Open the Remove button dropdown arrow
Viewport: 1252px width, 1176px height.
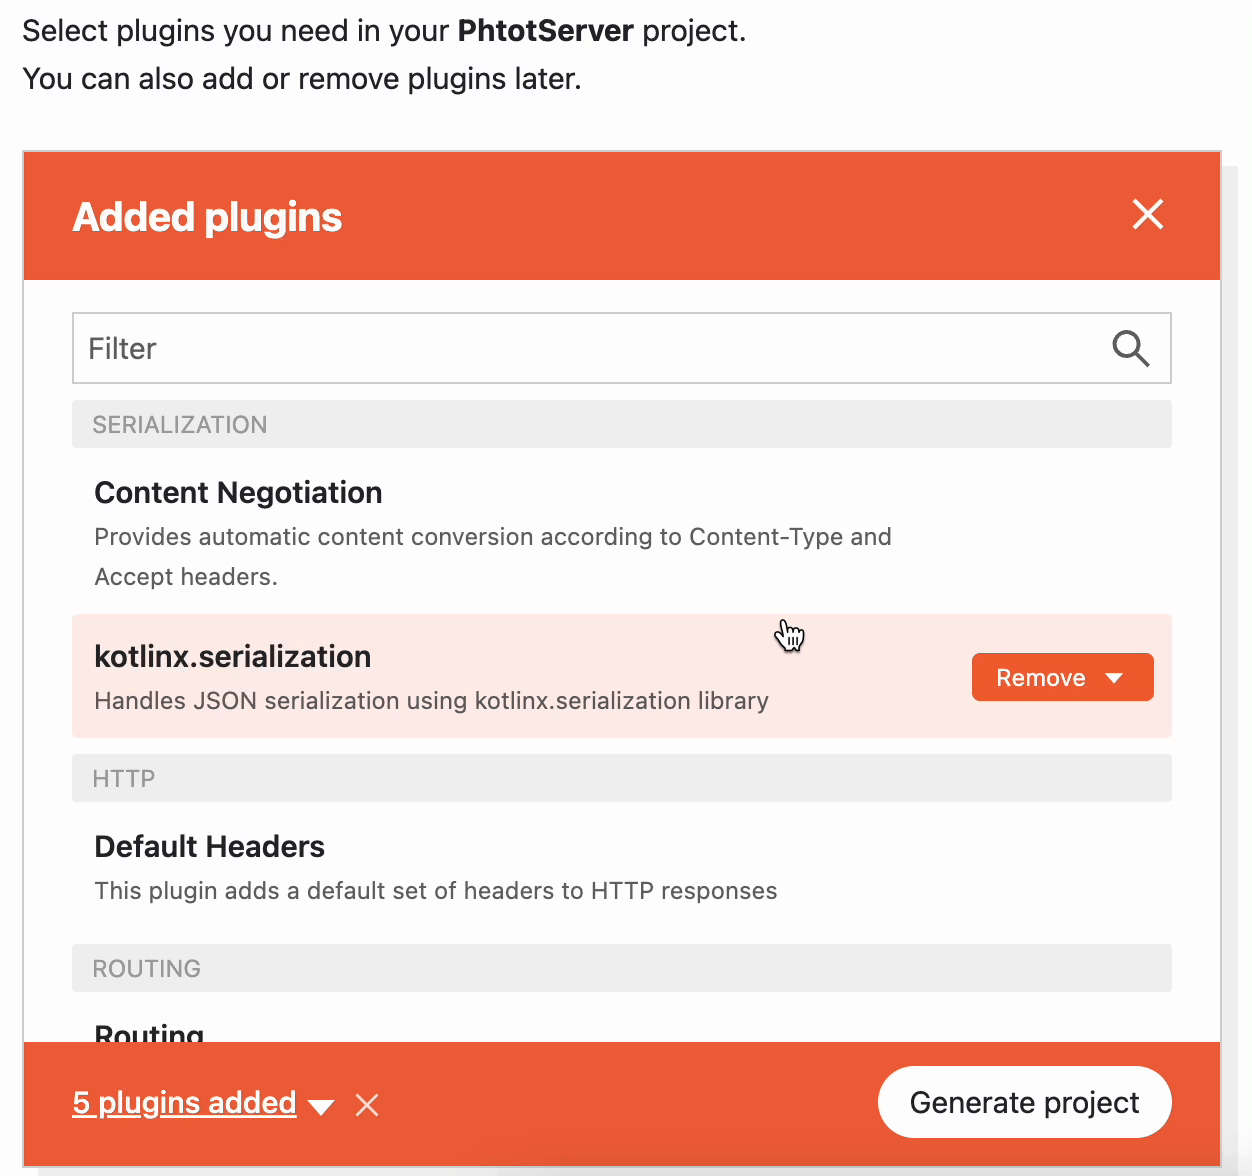click(x=1115, y=678)
